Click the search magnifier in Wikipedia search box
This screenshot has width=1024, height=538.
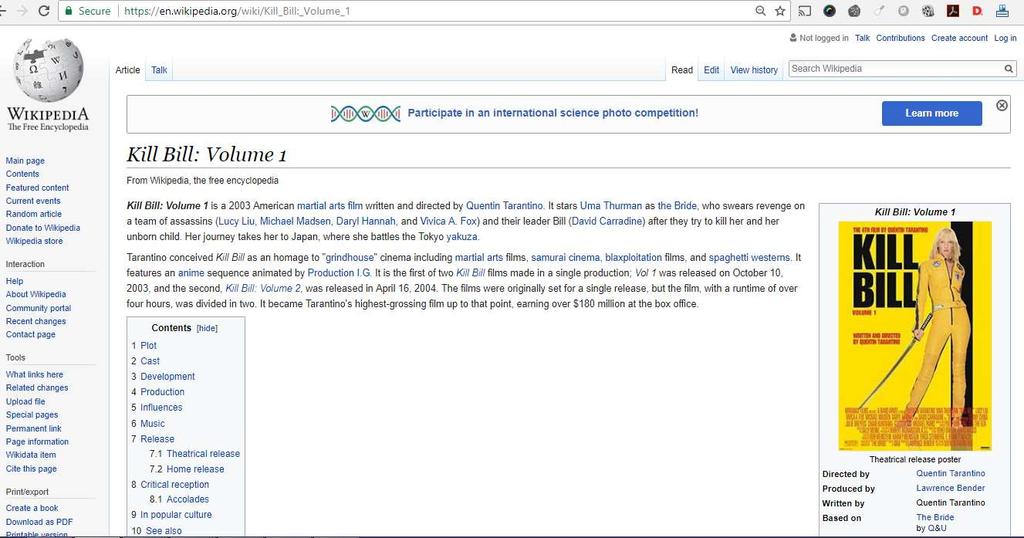point(1008,69)
